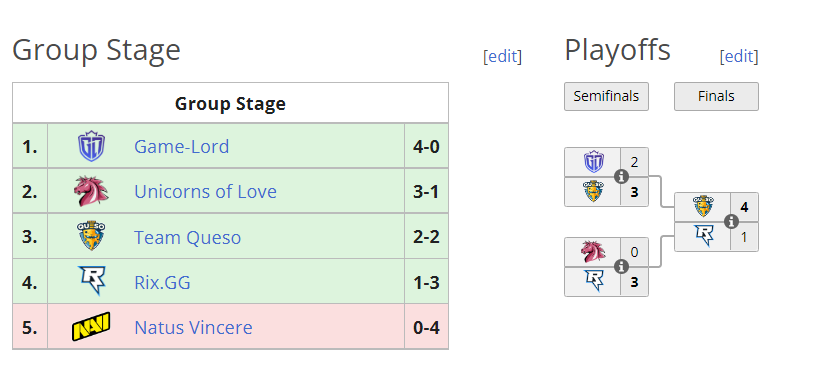Open the Team Queso team link
814x375 pixels.
pyautogui.click(x=187, y=237)
